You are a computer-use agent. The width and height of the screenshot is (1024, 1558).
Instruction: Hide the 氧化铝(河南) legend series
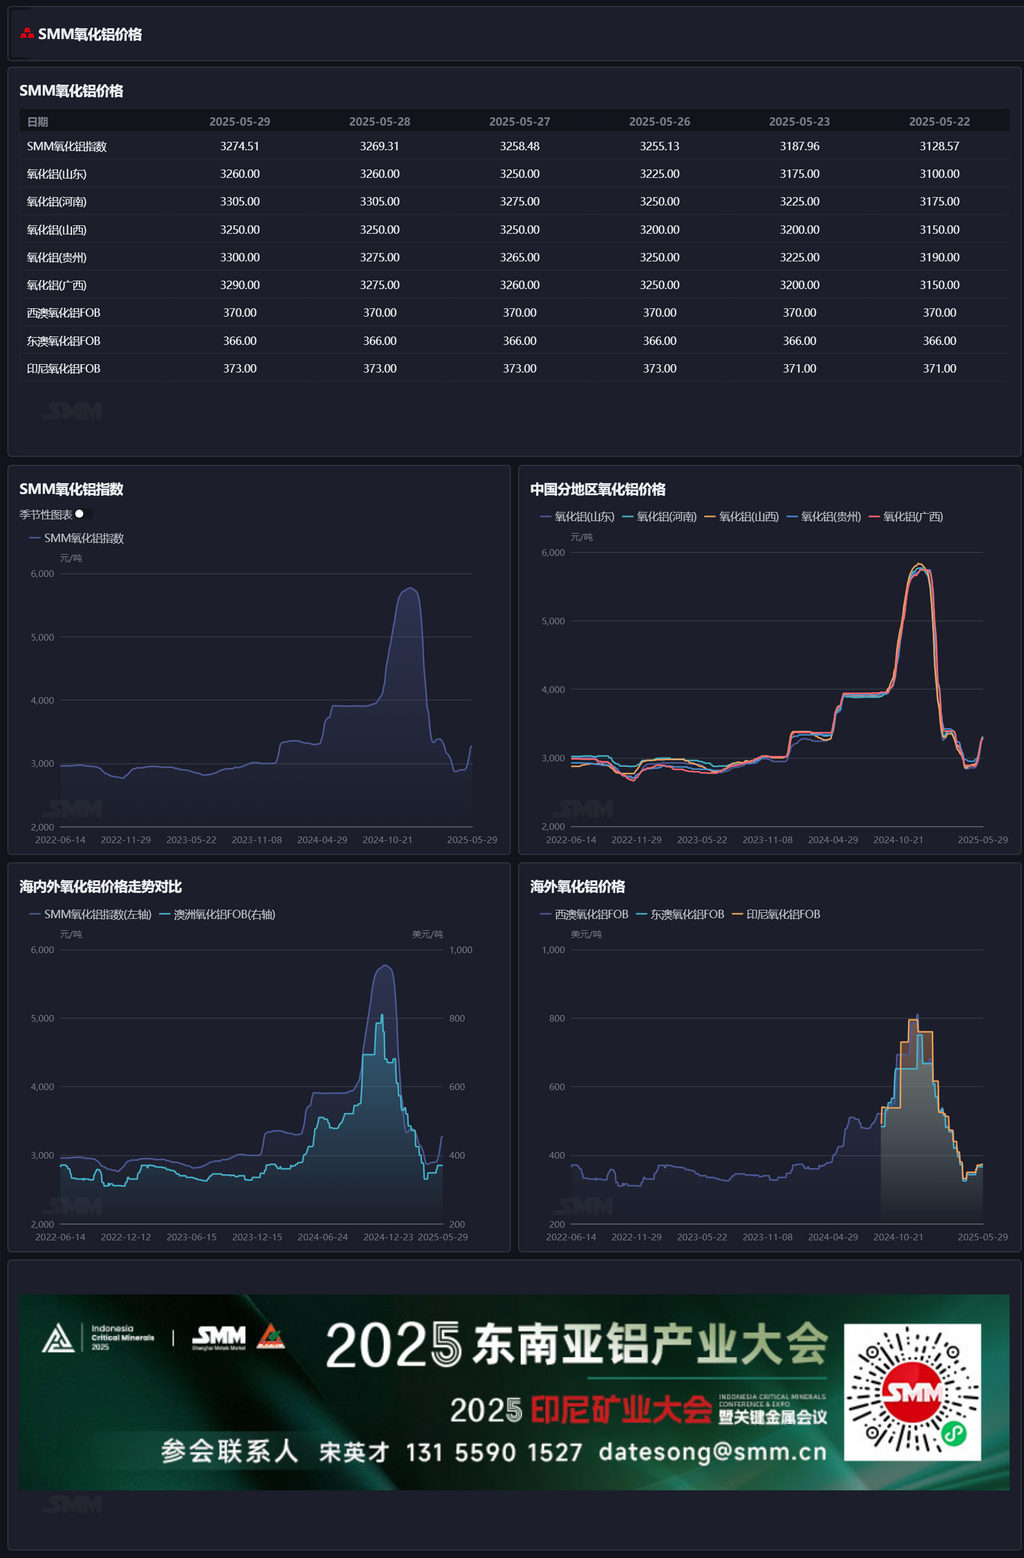coord(659,517)
